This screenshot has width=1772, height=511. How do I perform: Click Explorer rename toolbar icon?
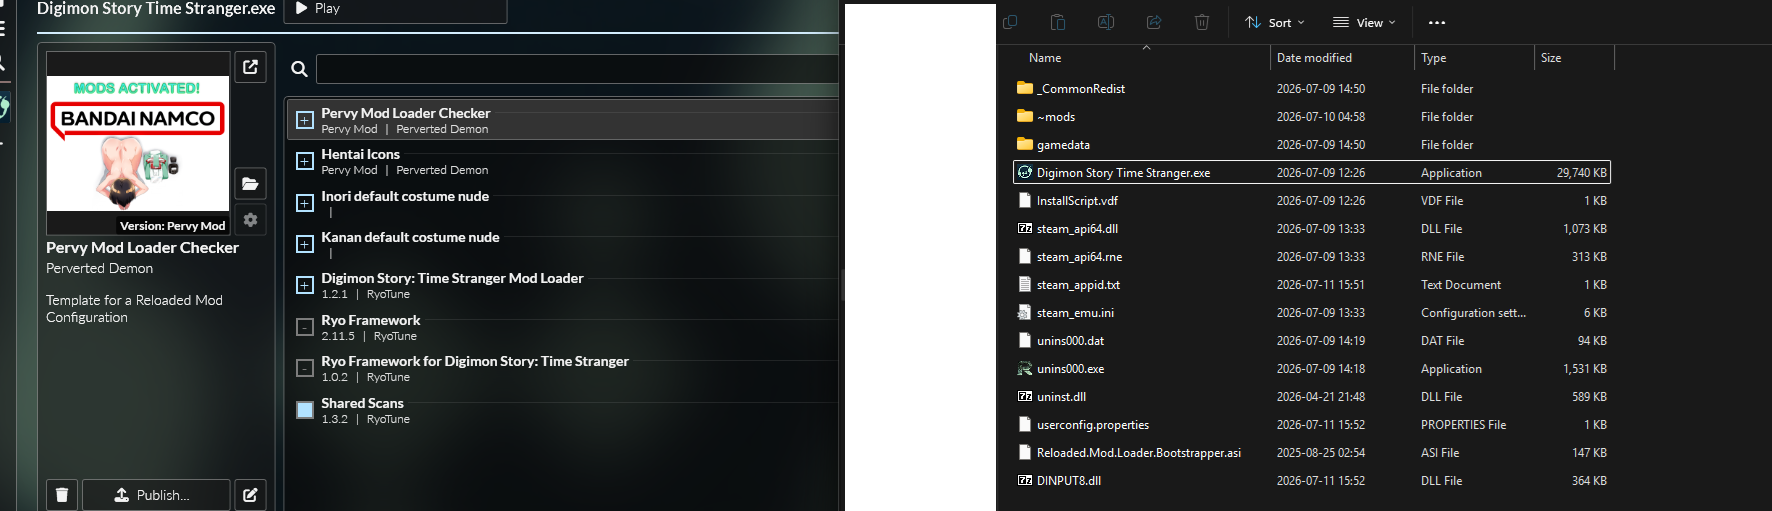(1106, 22)
